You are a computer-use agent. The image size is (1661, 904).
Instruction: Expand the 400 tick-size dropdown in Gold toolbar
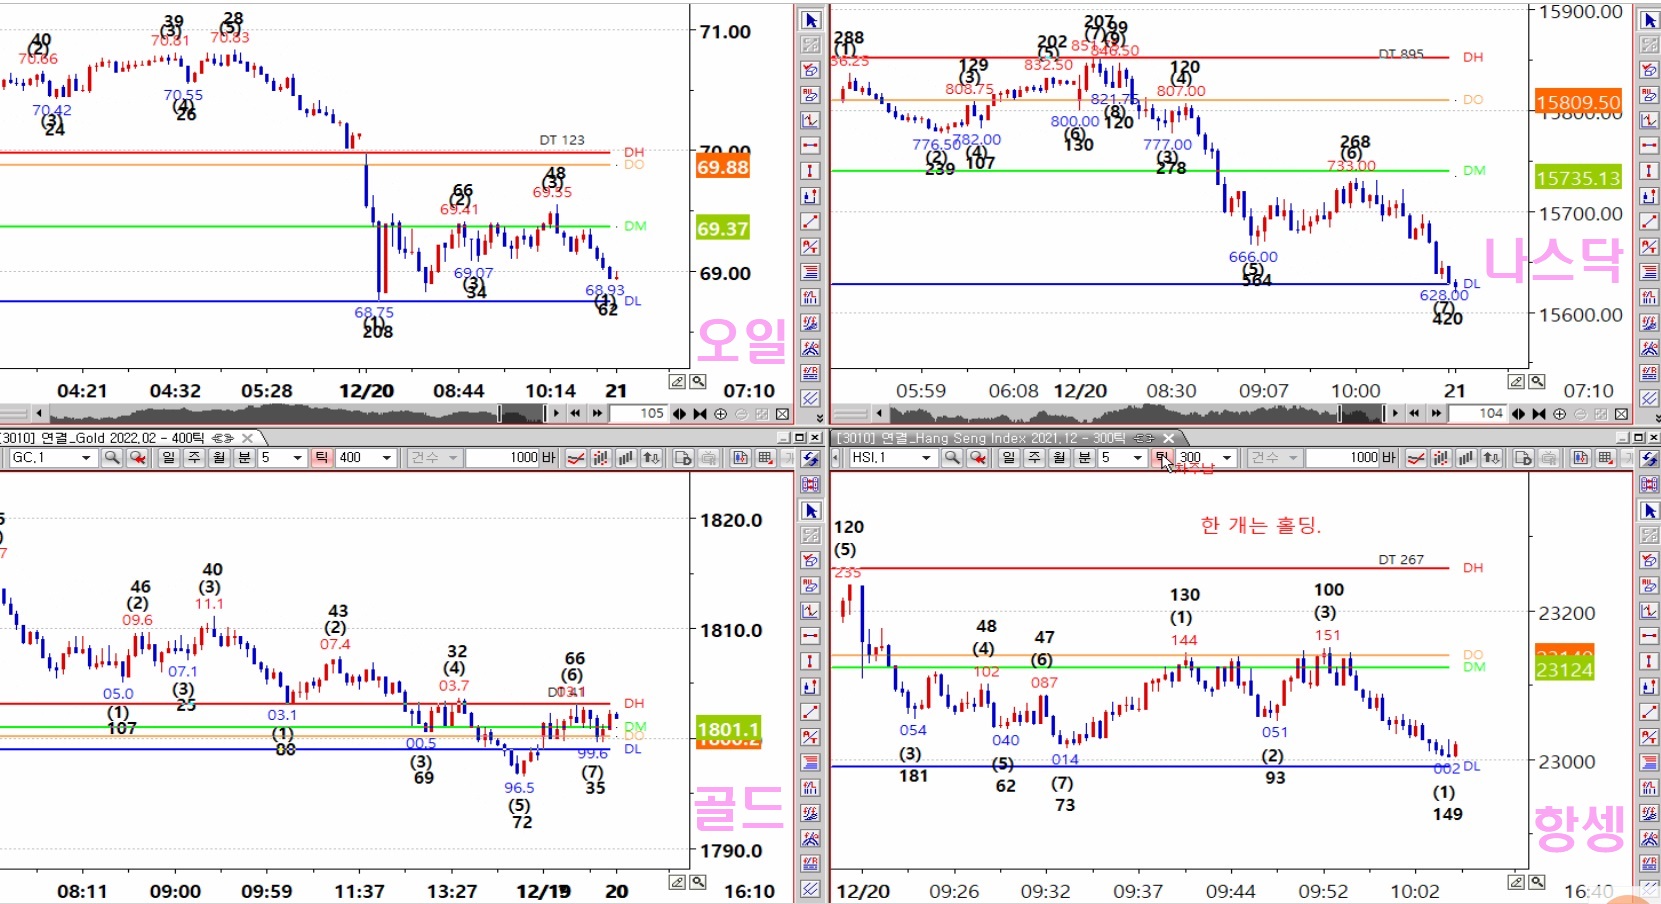pos(387,458)
